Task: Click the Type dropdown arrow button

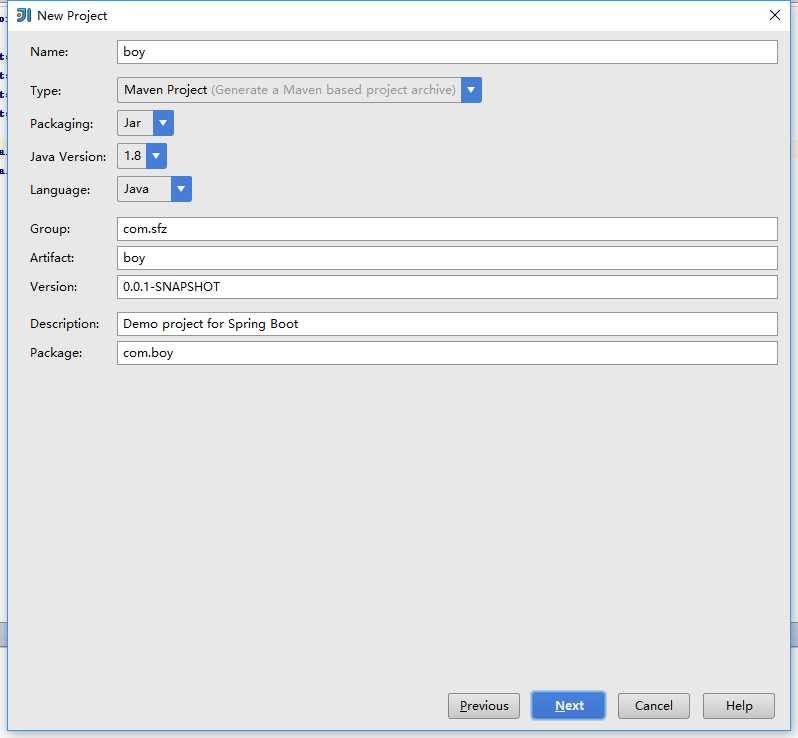Action: point(471,90)
